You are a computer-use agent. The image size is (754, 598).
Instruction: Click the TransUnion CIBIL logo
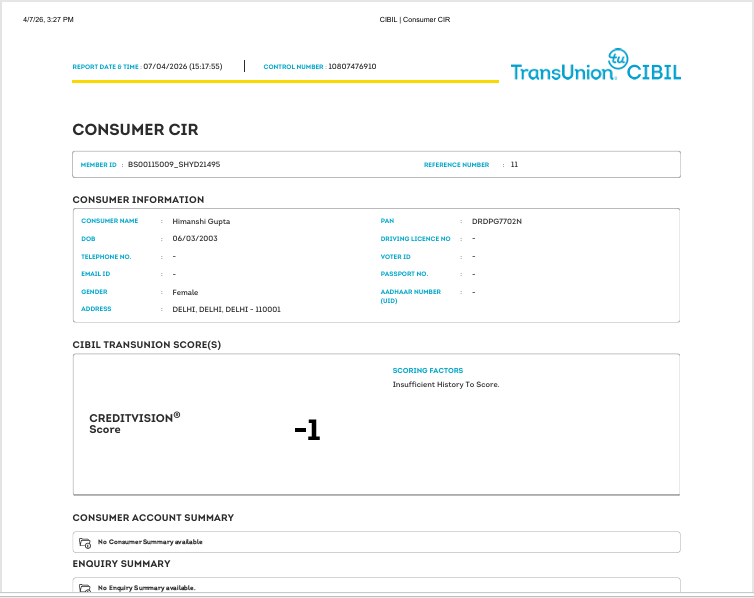(596, 65)
